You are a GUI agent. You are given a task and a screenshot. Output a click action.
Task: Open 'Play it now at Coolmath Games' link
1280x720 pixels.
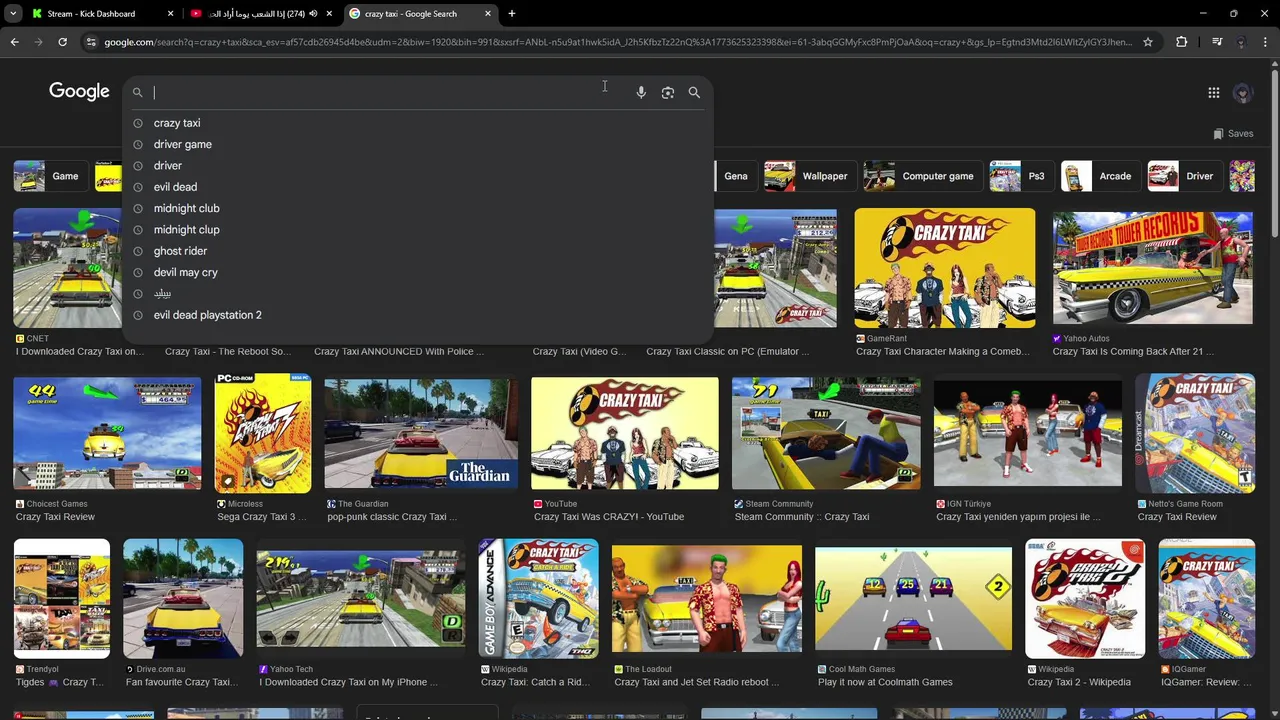click(885, 682)
